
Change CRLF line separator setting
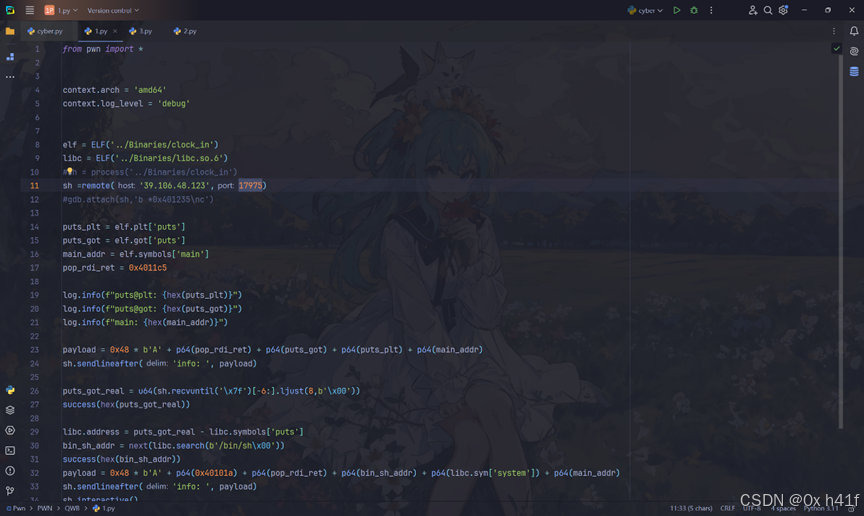(727, 508)
